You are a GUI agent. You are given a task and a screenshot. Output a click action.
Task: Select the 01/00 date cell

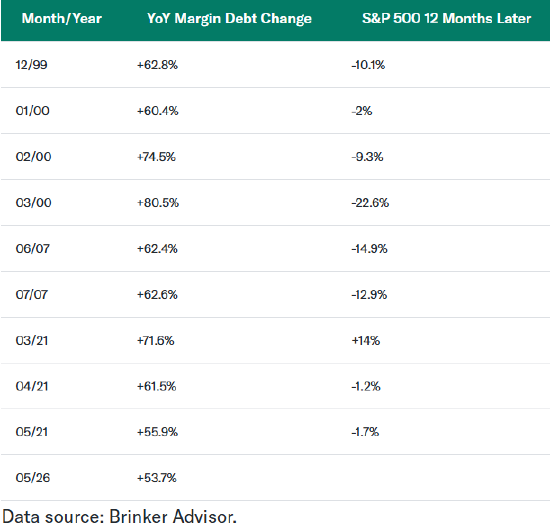click(x=32, y=111)
